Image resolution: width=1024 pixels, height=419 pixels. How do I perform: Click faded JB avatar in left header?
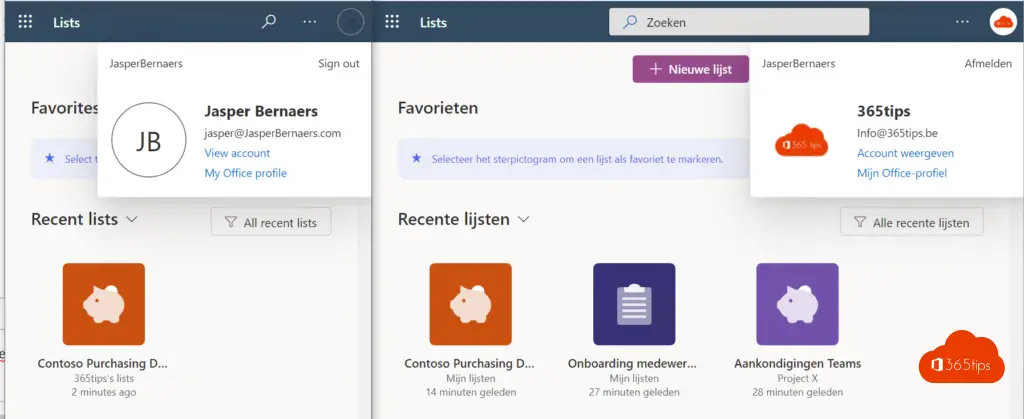coord(351,22)
